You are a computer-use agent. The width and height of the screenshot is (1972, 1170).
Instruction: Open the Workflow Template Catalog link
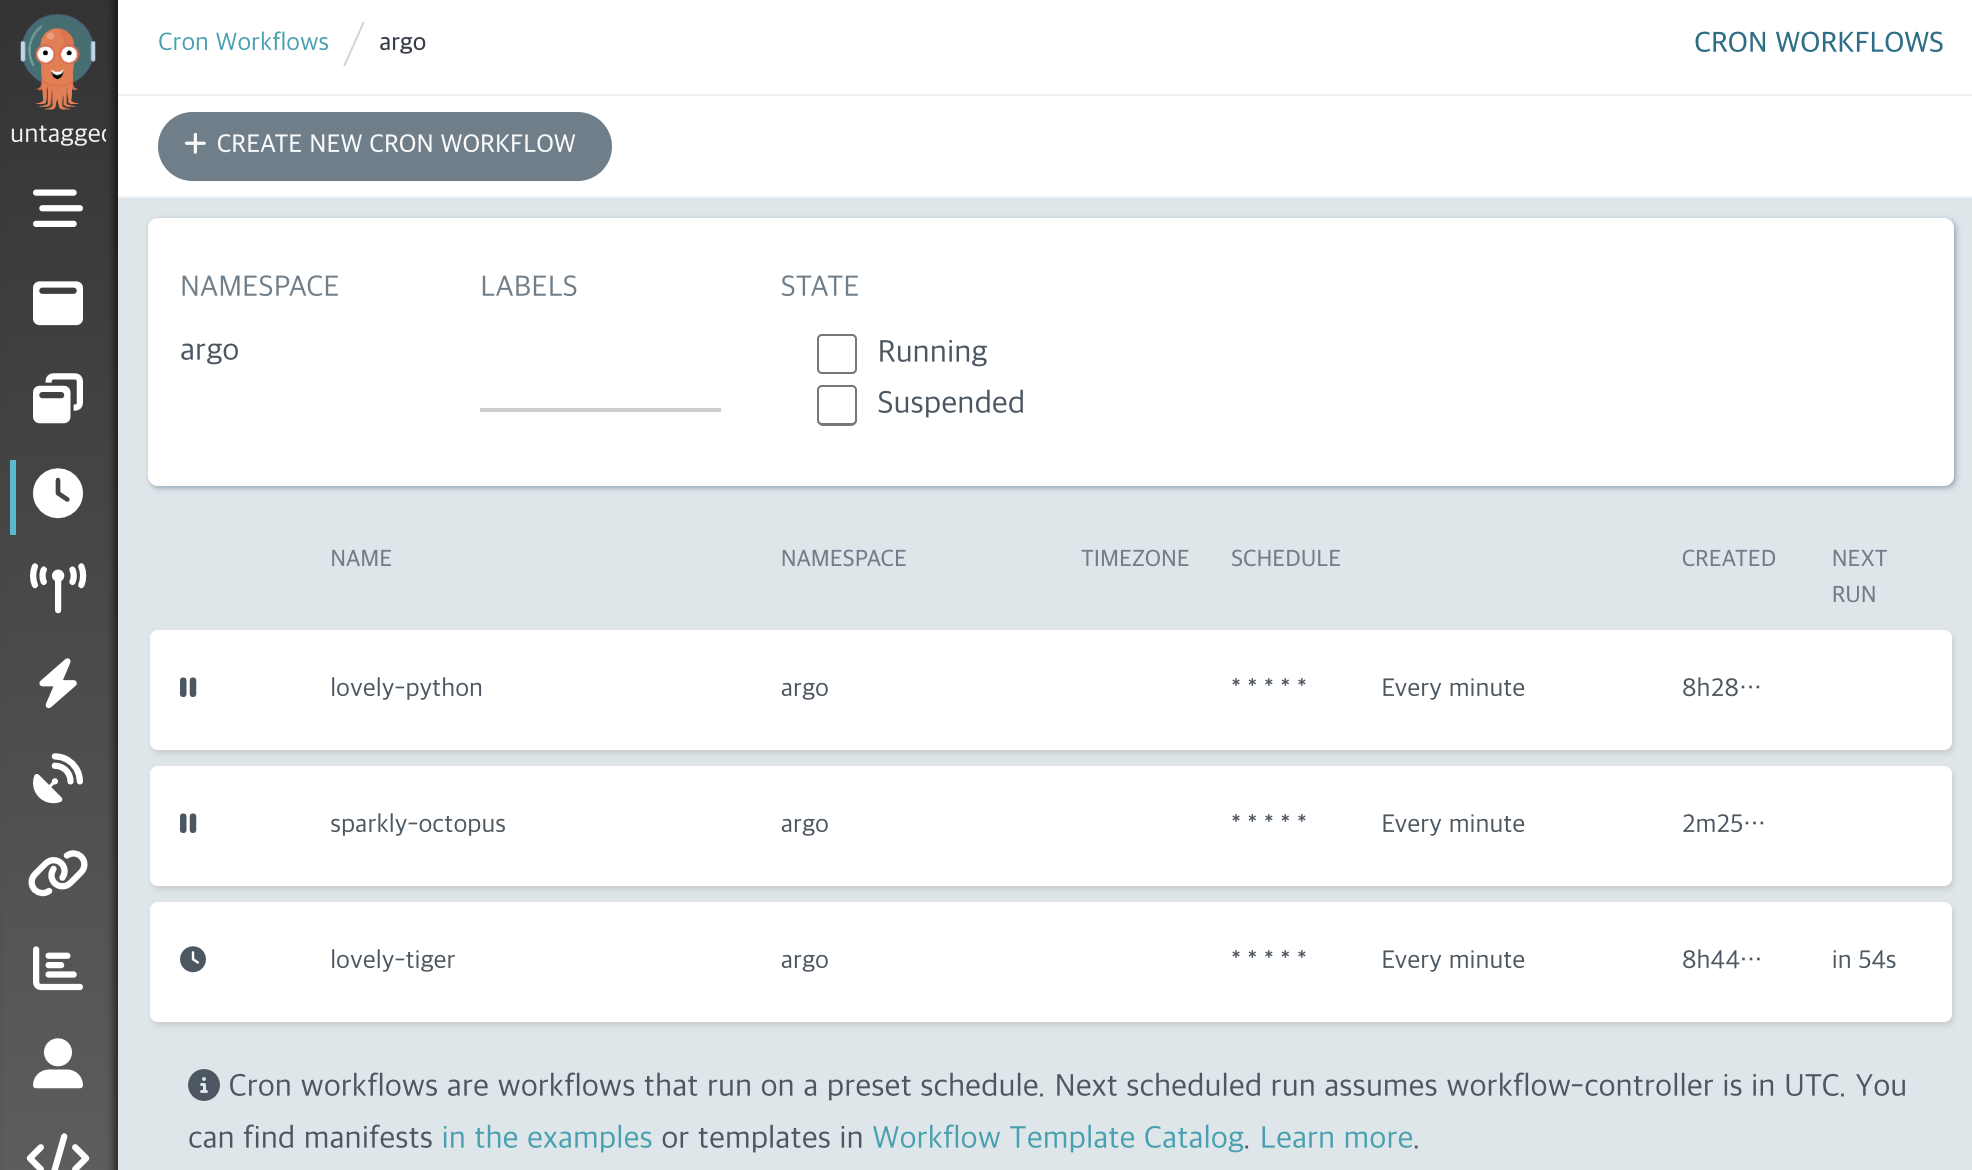(x=1060, y=1137)
